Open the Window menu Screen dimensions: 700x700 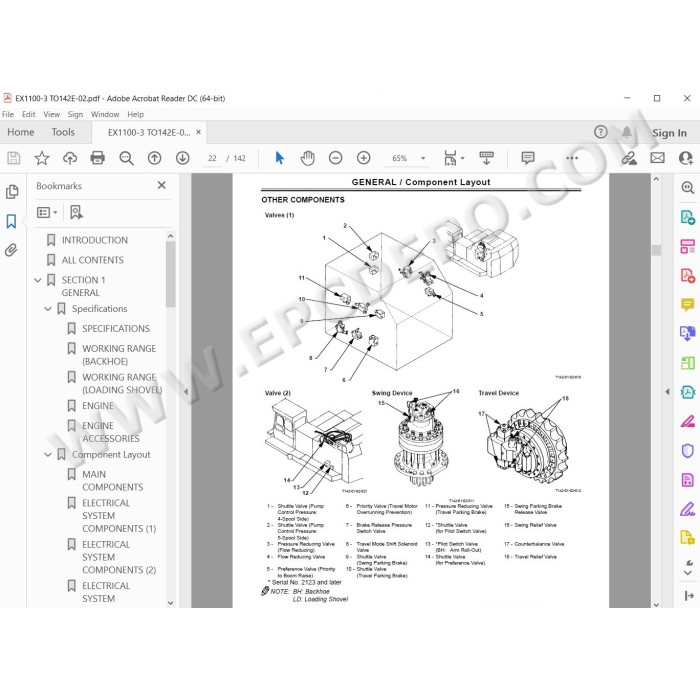pos(105,114)
